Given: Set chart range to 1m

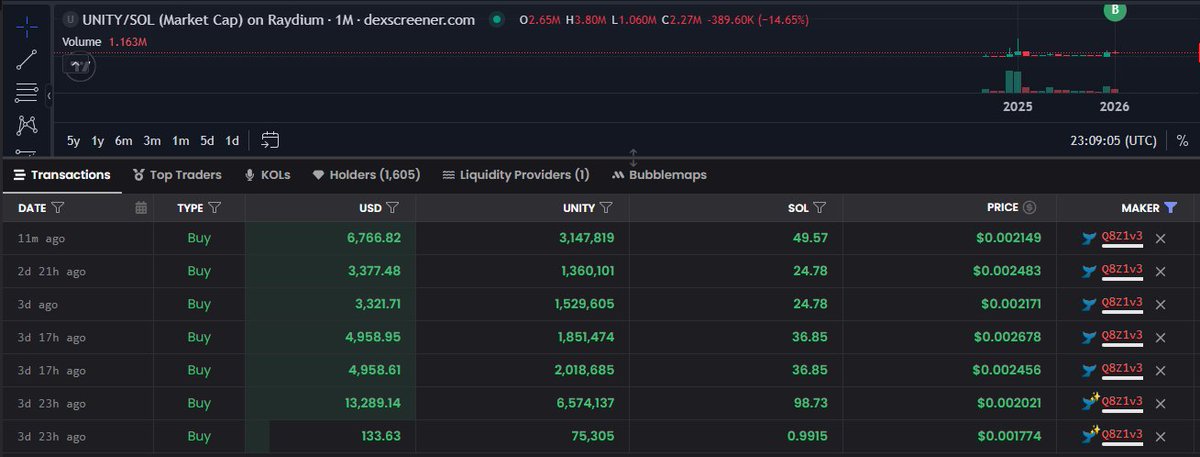Looking at the screenshot, I should 180,141.
